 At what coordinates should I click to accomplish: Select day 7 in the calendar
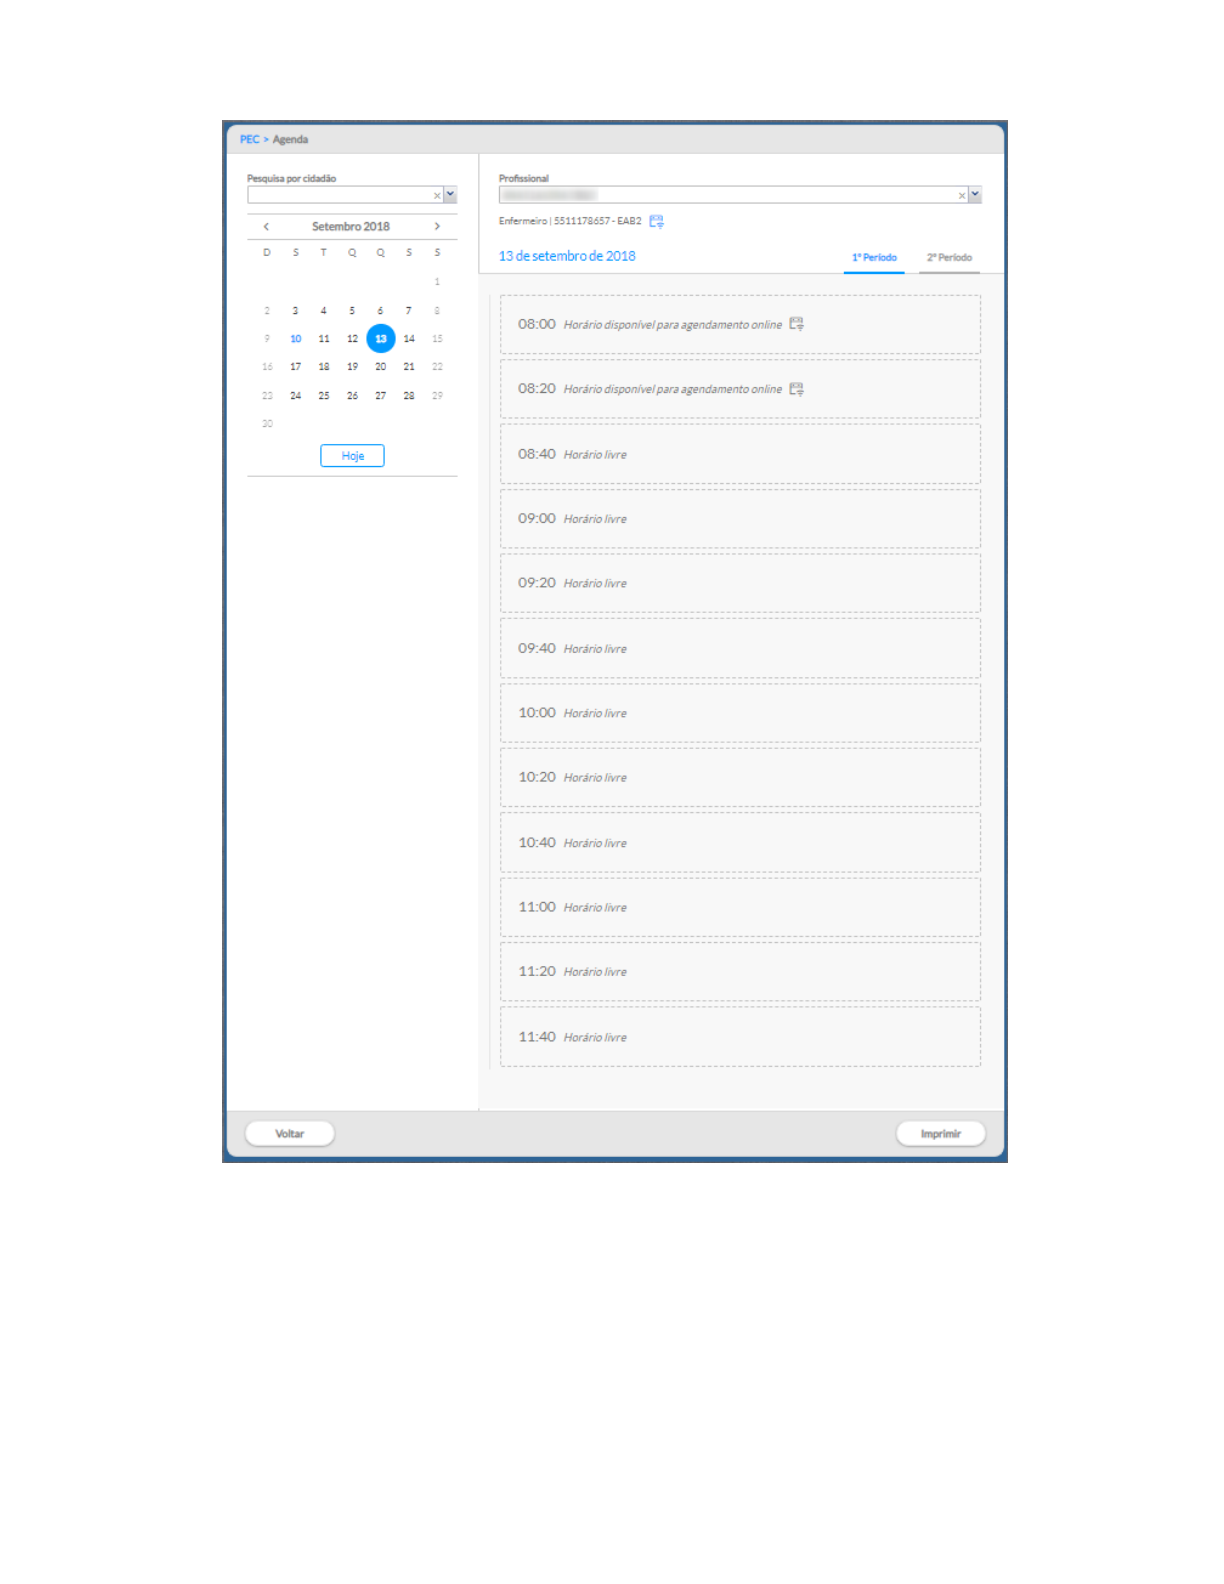pyautogui.click(x=408, y=311)
